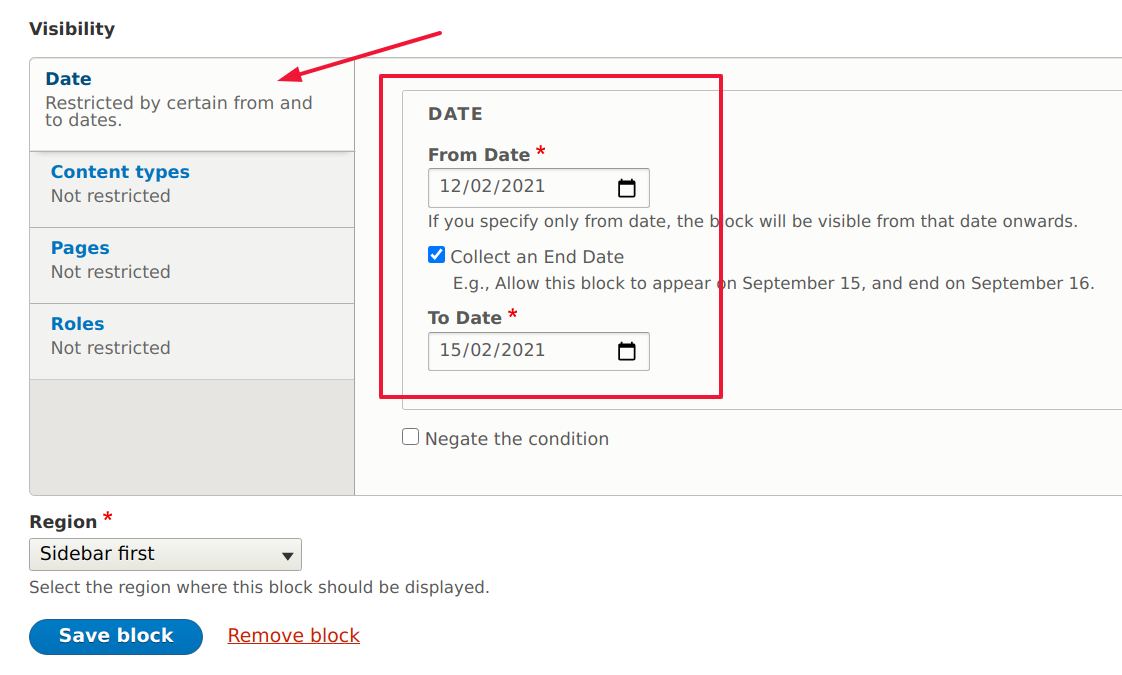Image resolution: width=1122 pixels, height=675 pixels.
Task: Uncheck the Collect an End Date checkbox
Action: click(x=436, y=255)
